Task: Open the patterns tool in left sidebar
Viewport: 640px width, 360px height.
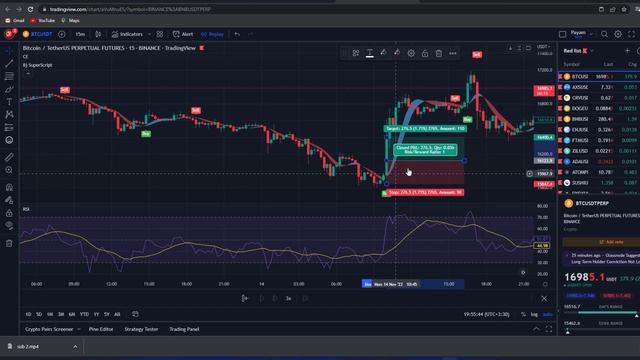Action: point(9,115)
